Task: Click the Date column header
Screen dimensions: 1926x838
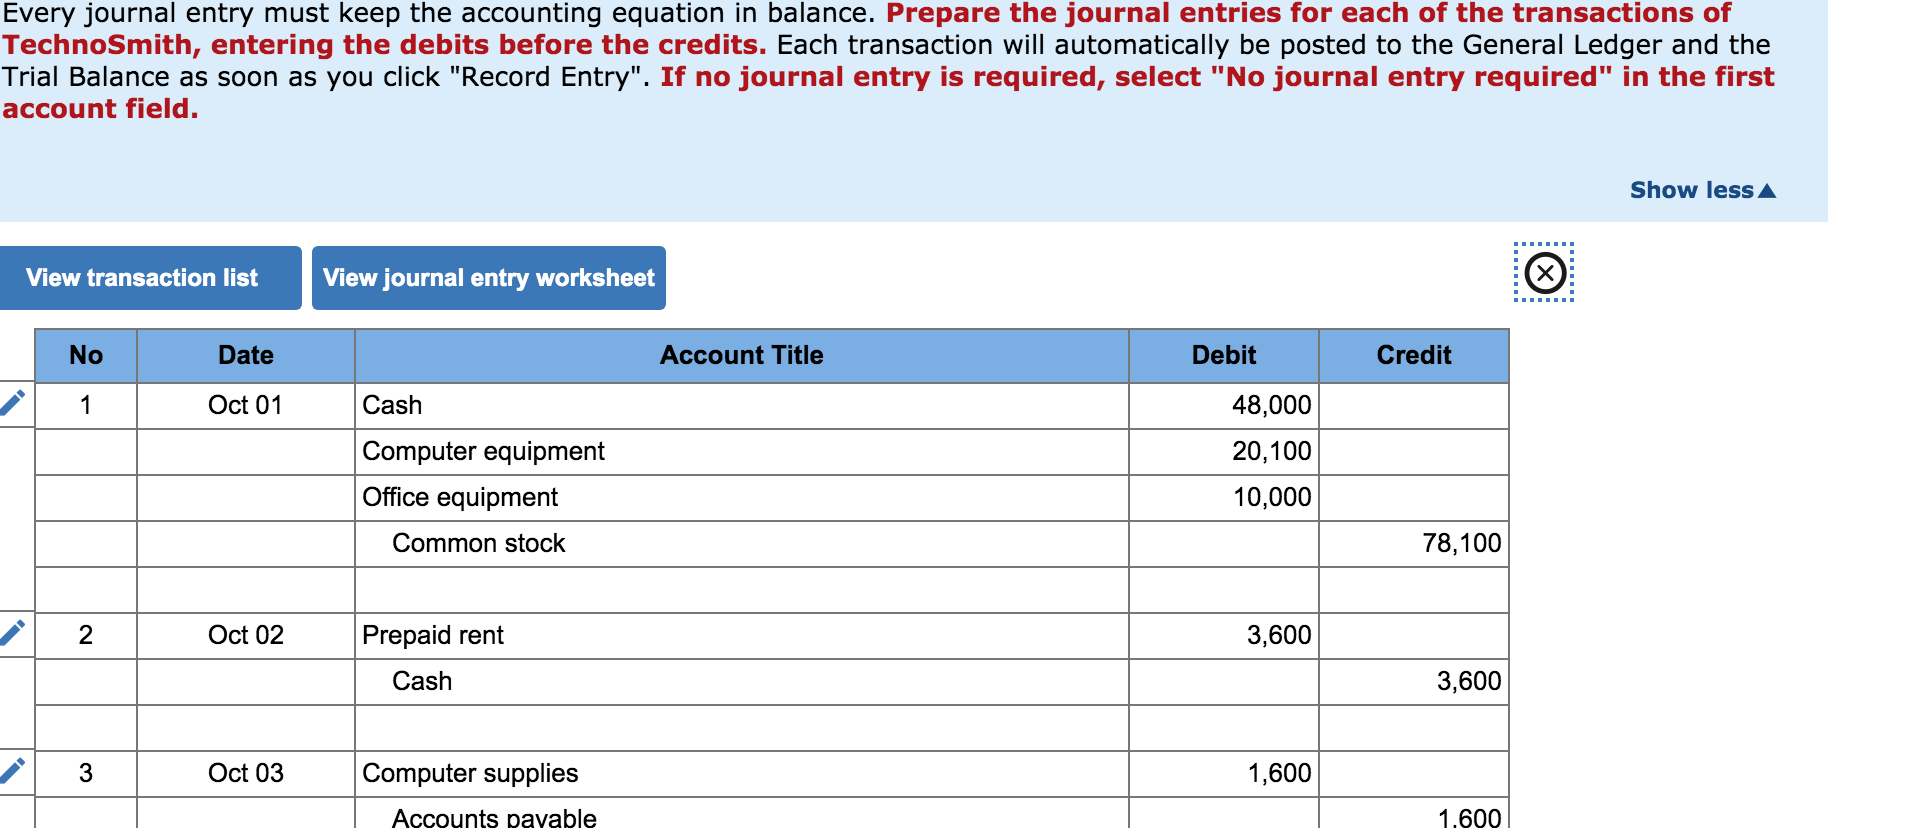Action: pos(246,355)
